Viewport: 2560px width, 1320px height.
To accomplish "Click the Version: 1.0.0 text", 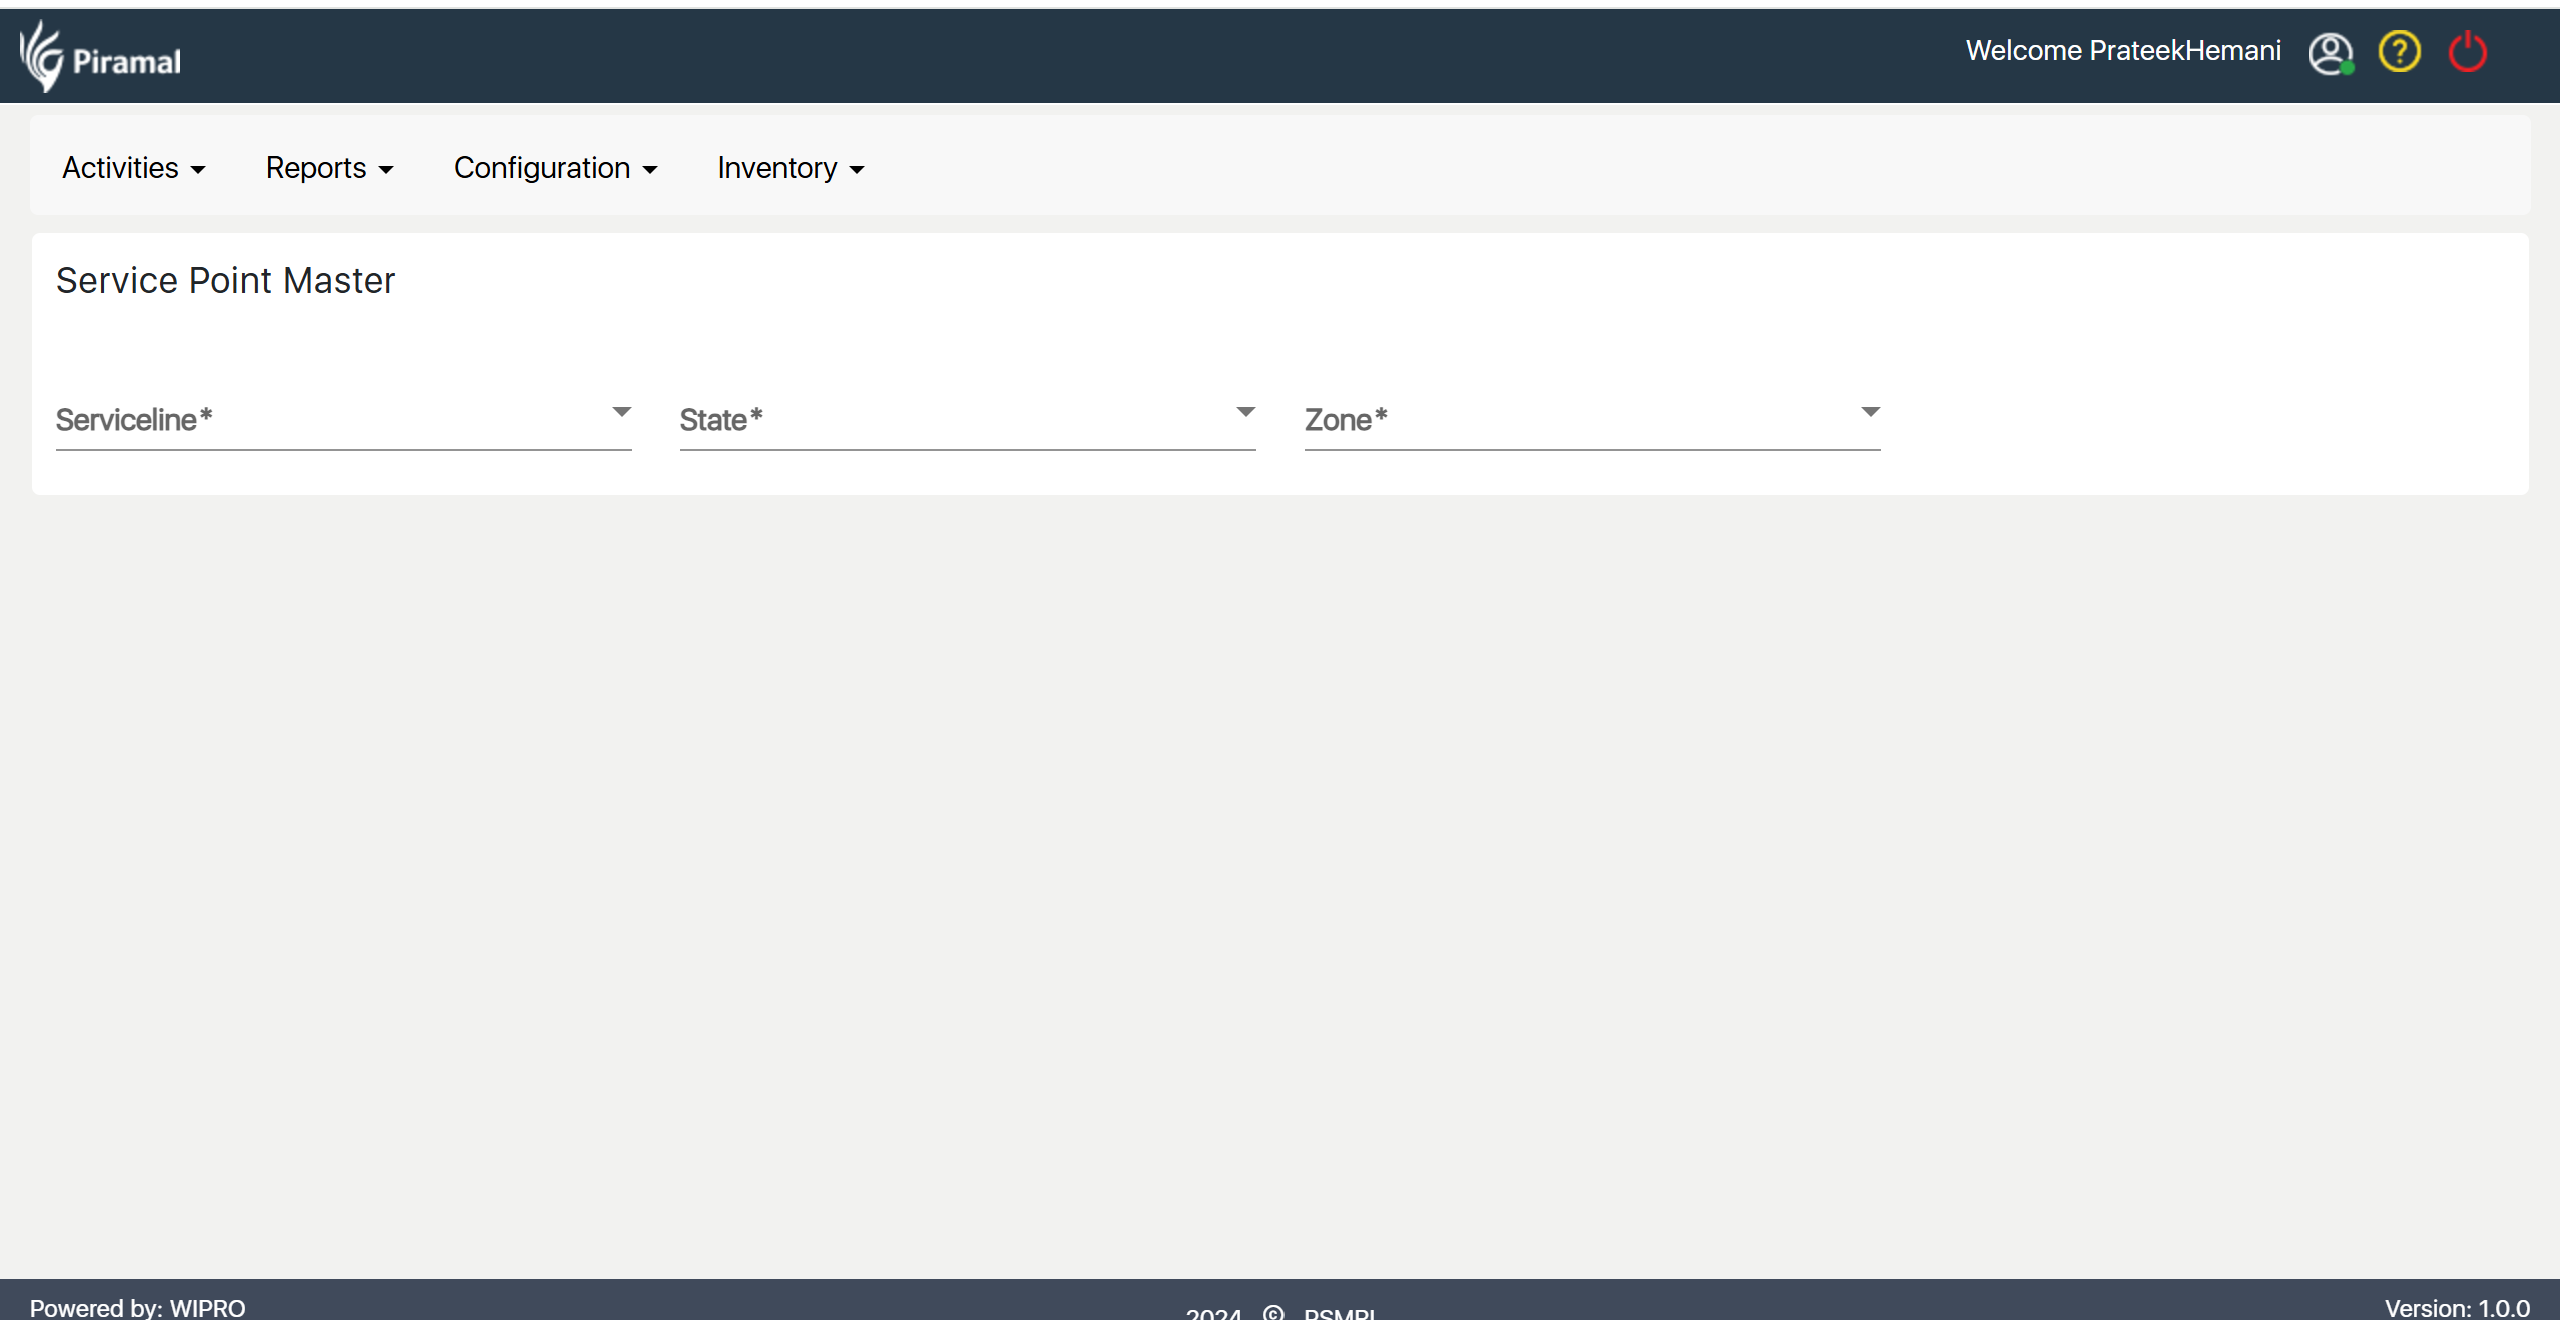I will click(2457, 1307).
